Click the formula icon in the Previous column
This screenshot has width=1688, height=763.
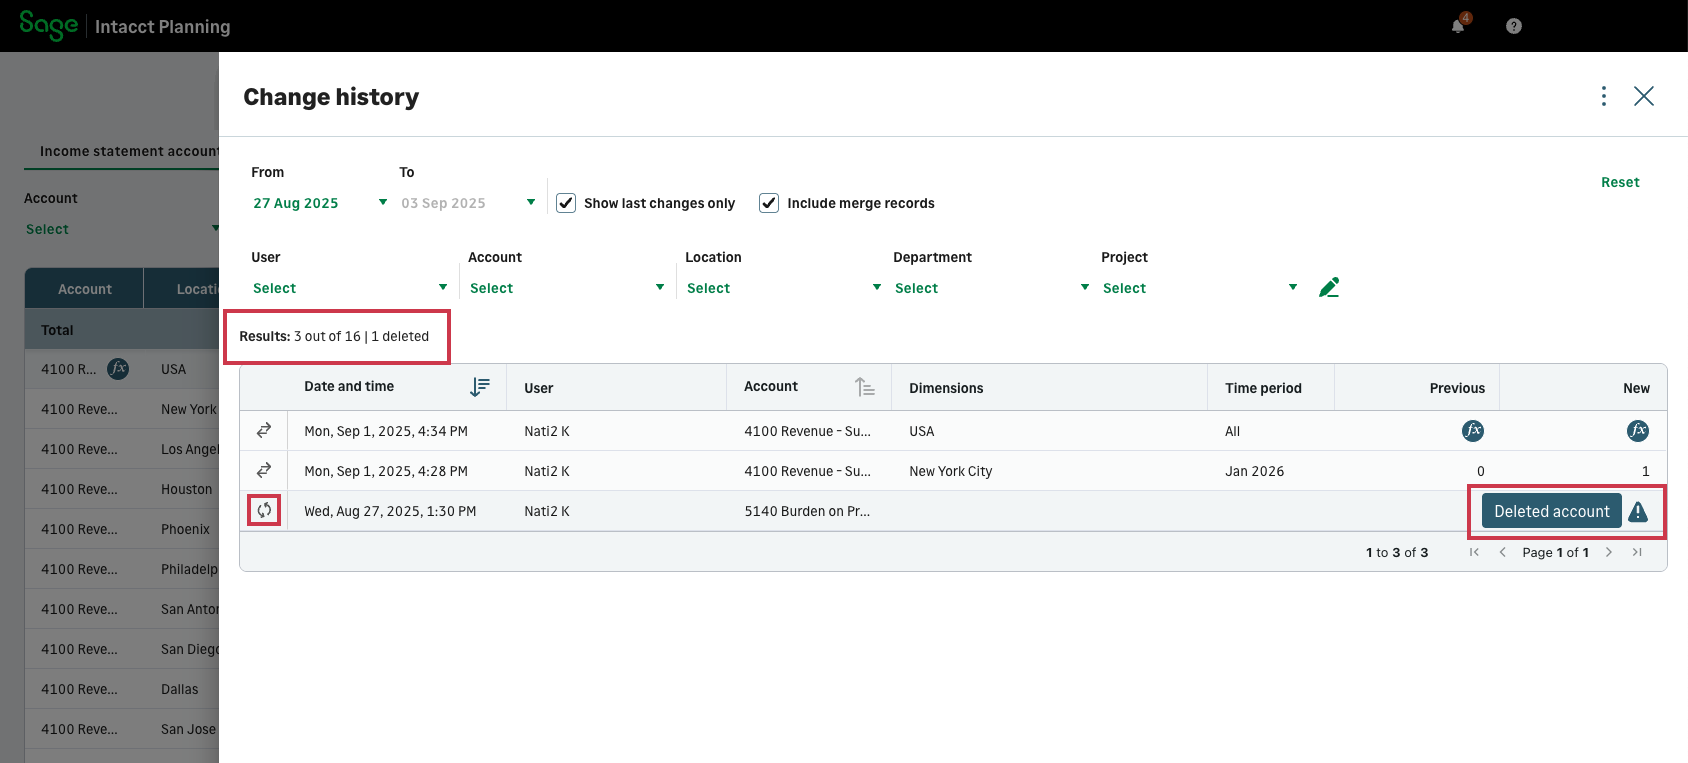1472,431
